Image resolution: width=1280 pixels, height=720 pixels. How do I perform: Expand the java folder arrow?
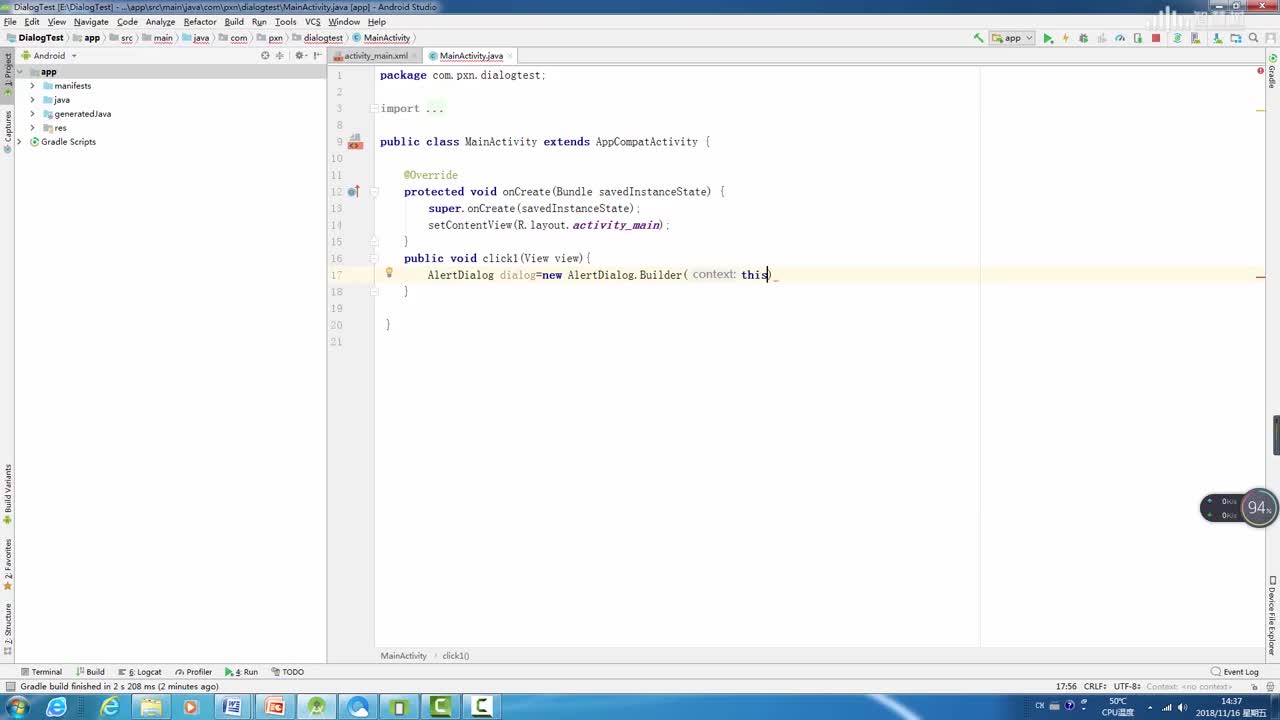click(33, 100)
